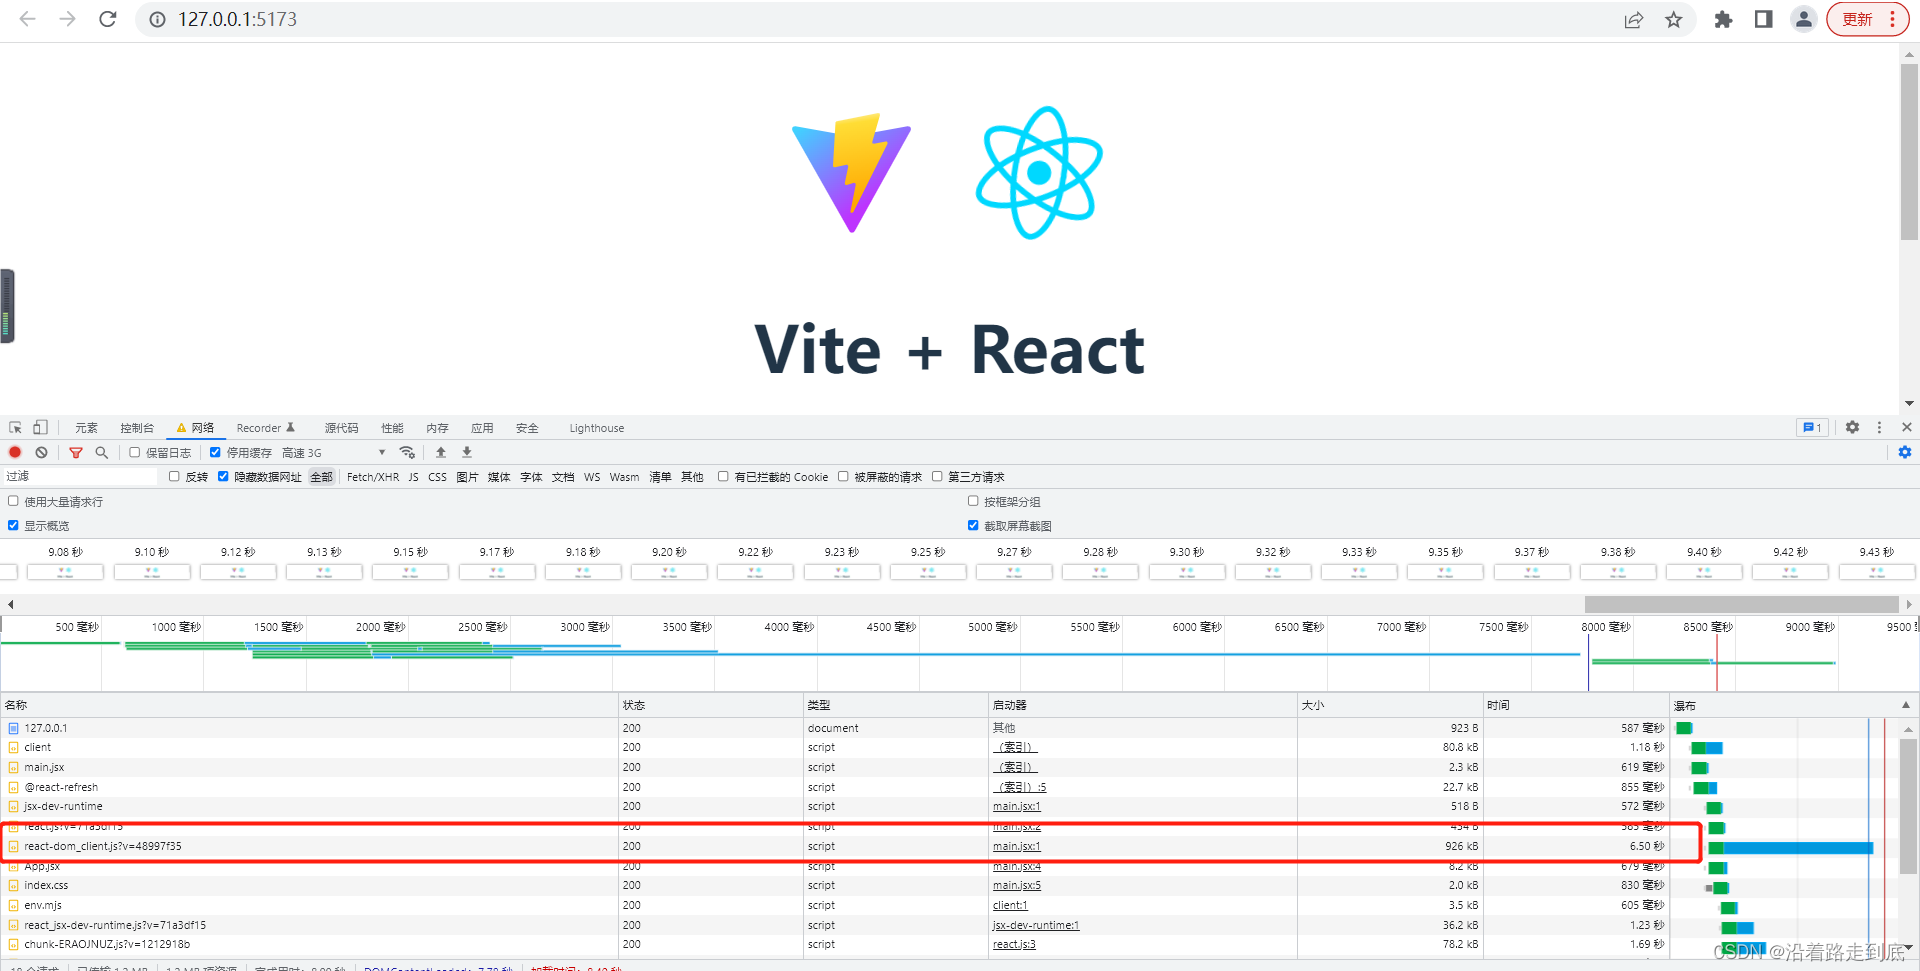Click the red 更新 browser button
The height and width of the screenshot is (971, 1920).
(1856, 19)
